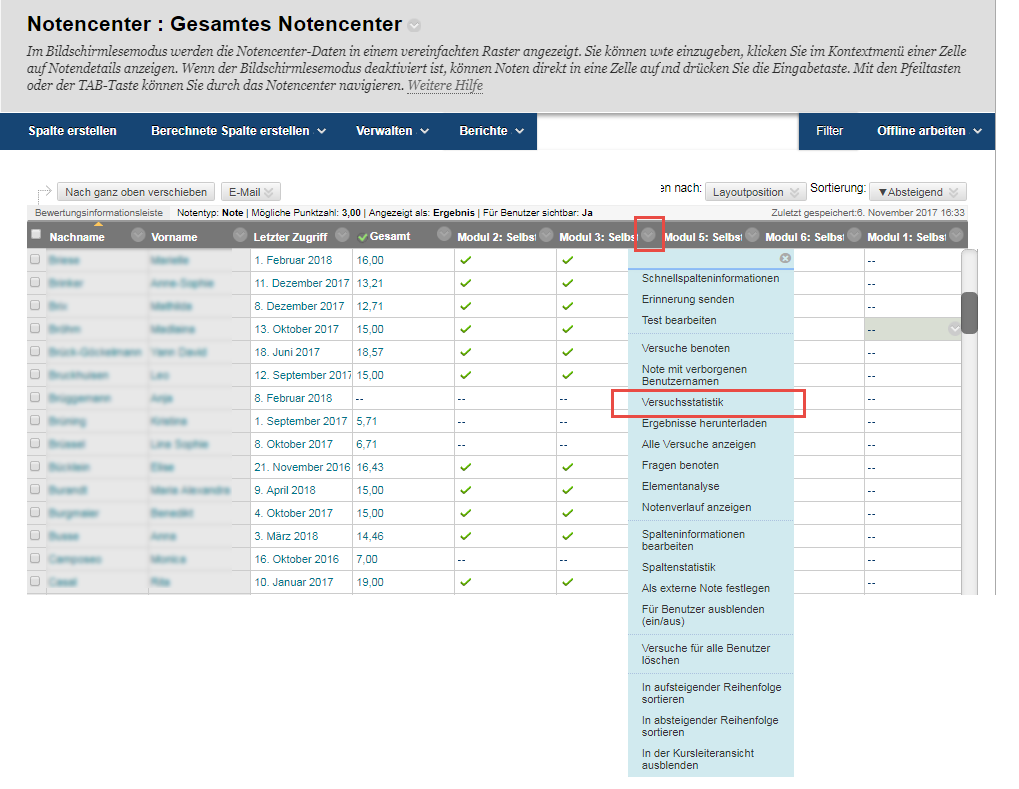
Task: Toggle the select-all checkbox in table header
Action: pyautogui.click(x=36, y=235)
